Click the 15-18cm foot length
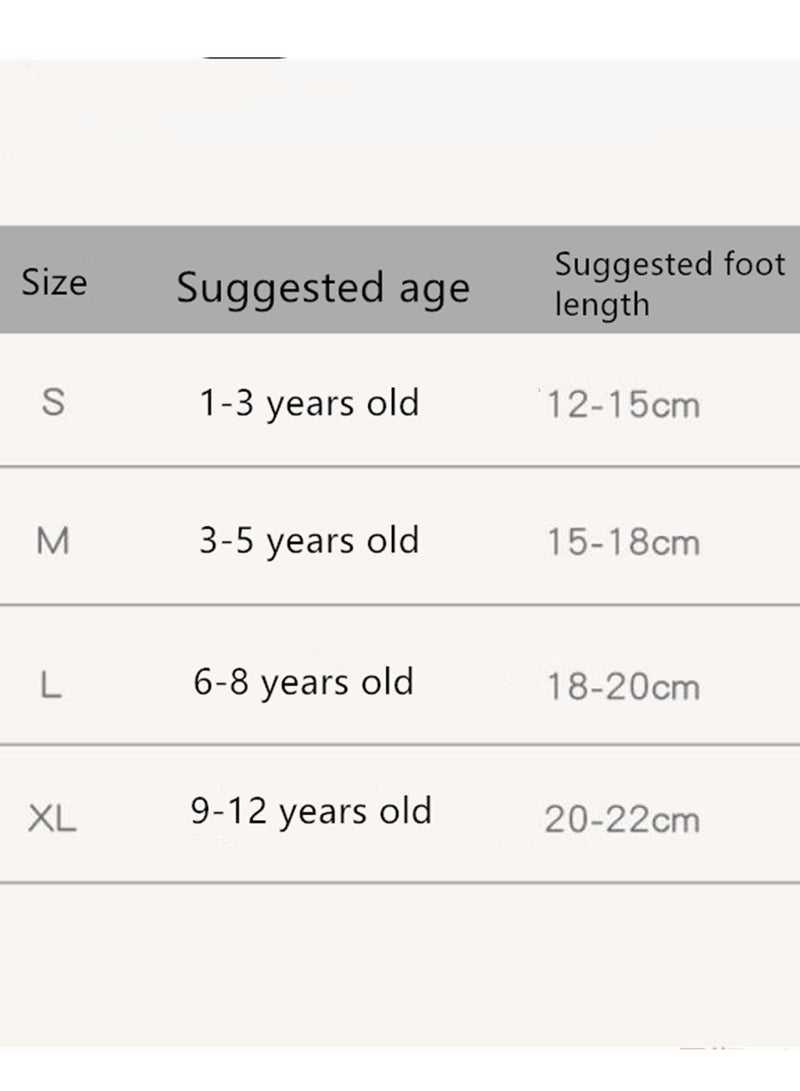Image resolution: width=800 pixels, height=1091 pixels. (623, 542)
